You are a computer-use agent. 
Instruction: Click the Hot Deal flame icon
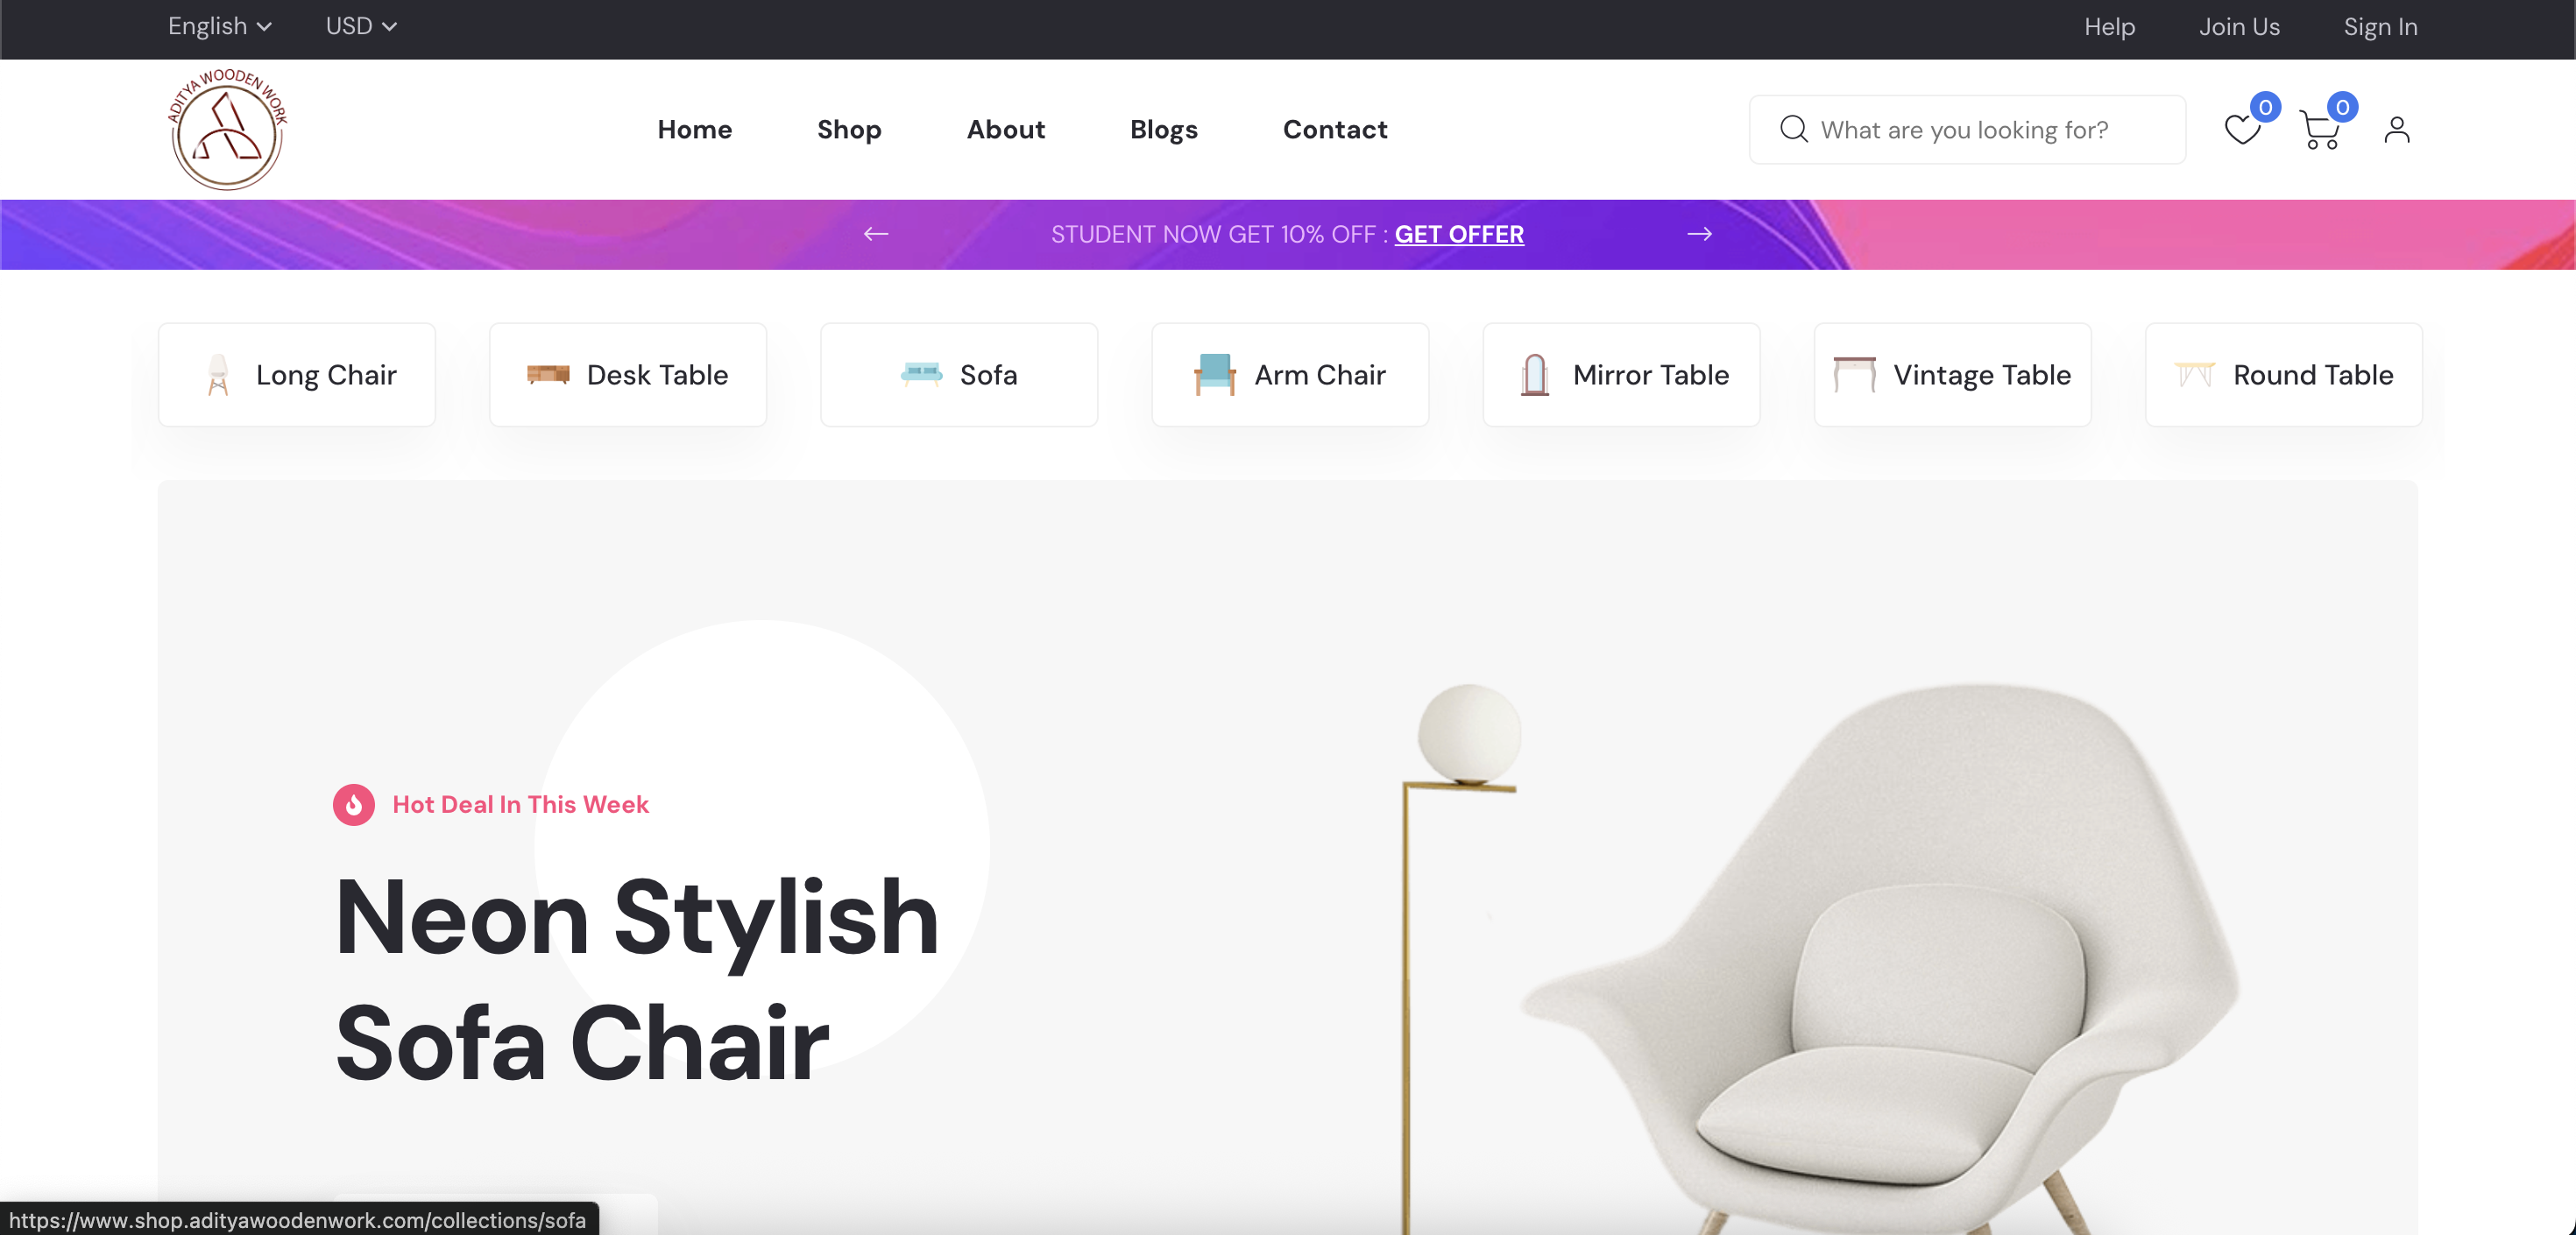(354, 805)
